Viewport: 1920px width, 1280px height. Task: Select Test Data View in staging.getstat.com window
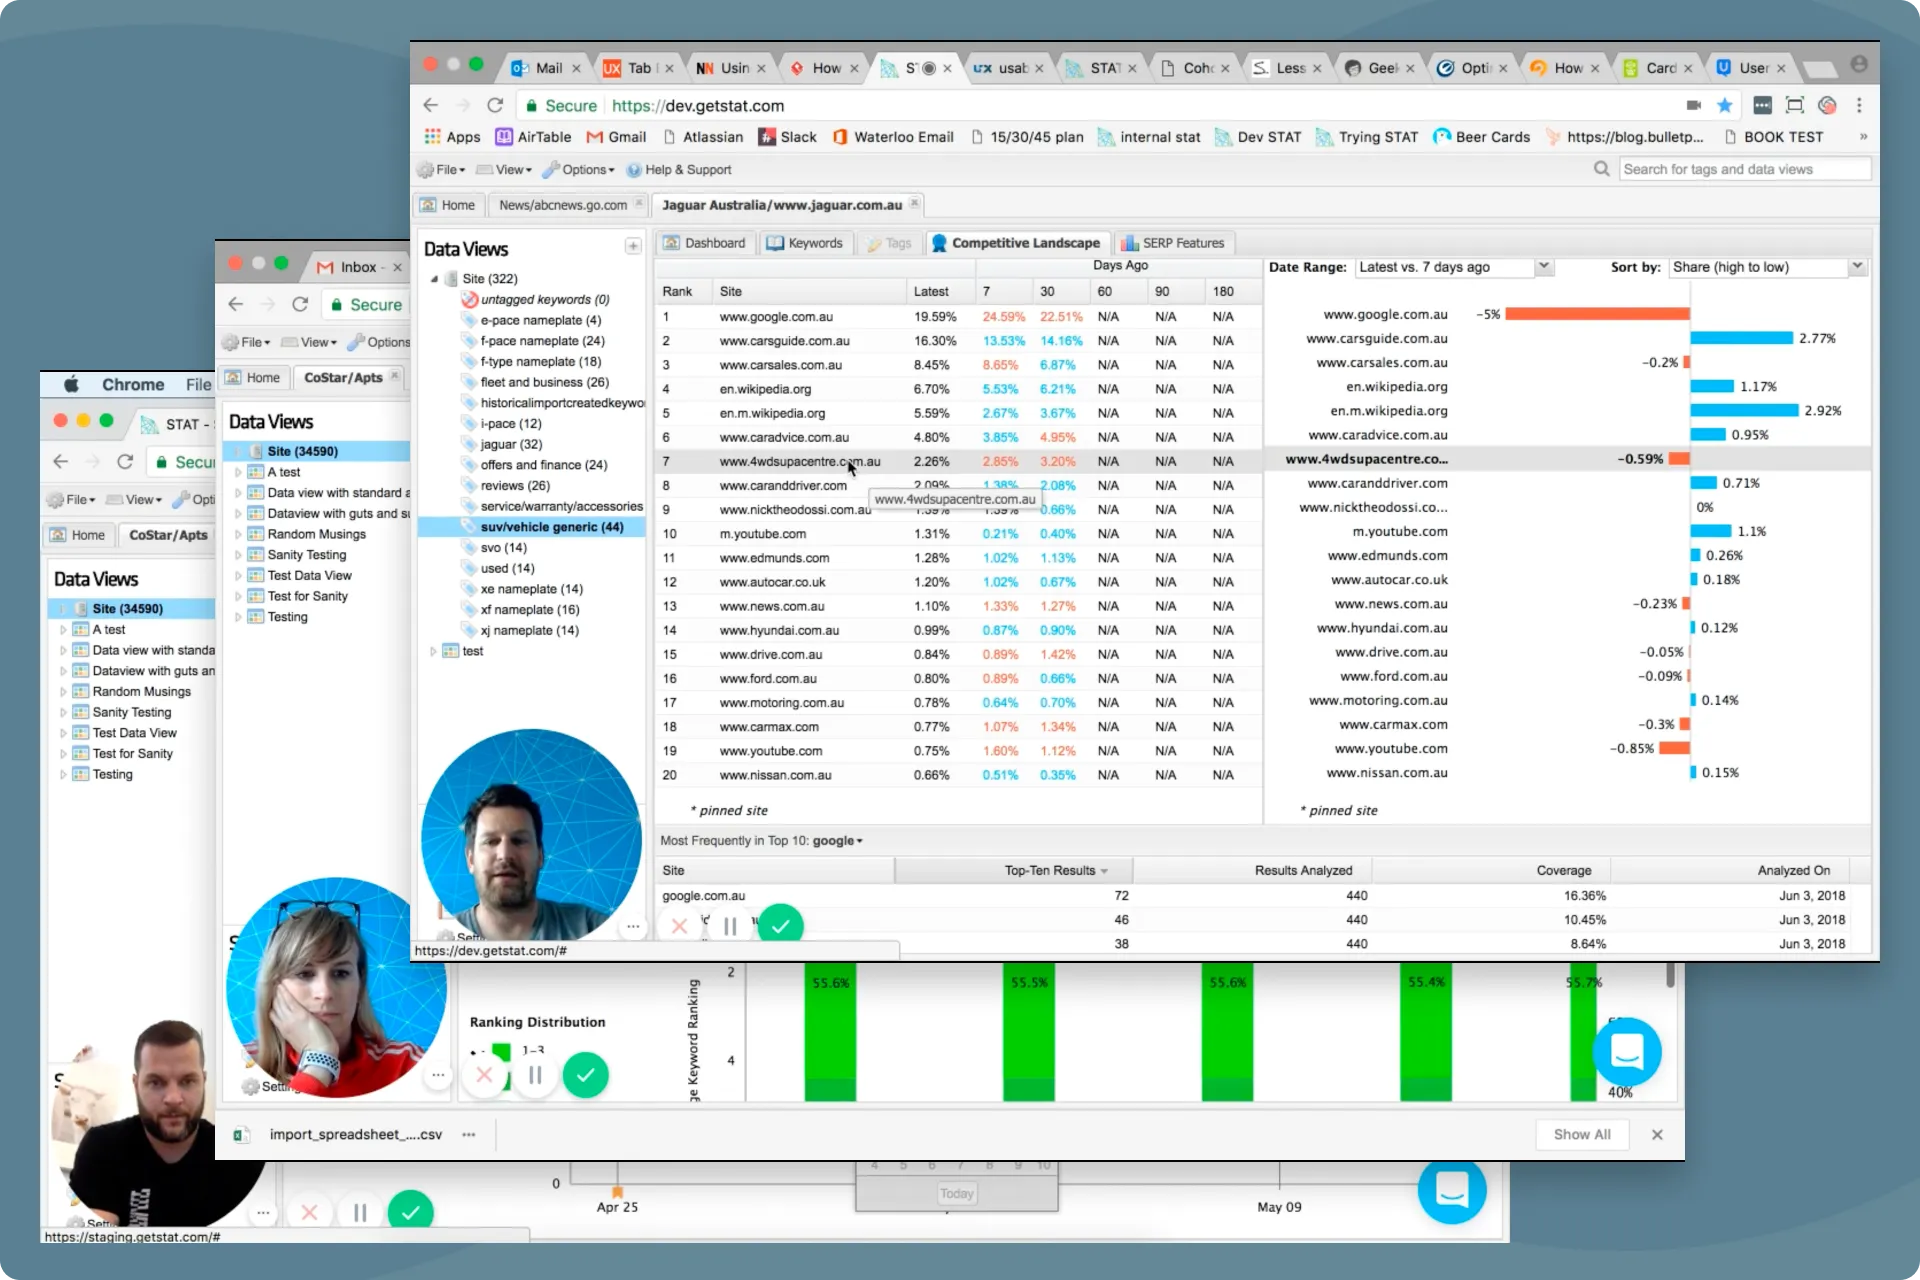click(x=134, y=733)
